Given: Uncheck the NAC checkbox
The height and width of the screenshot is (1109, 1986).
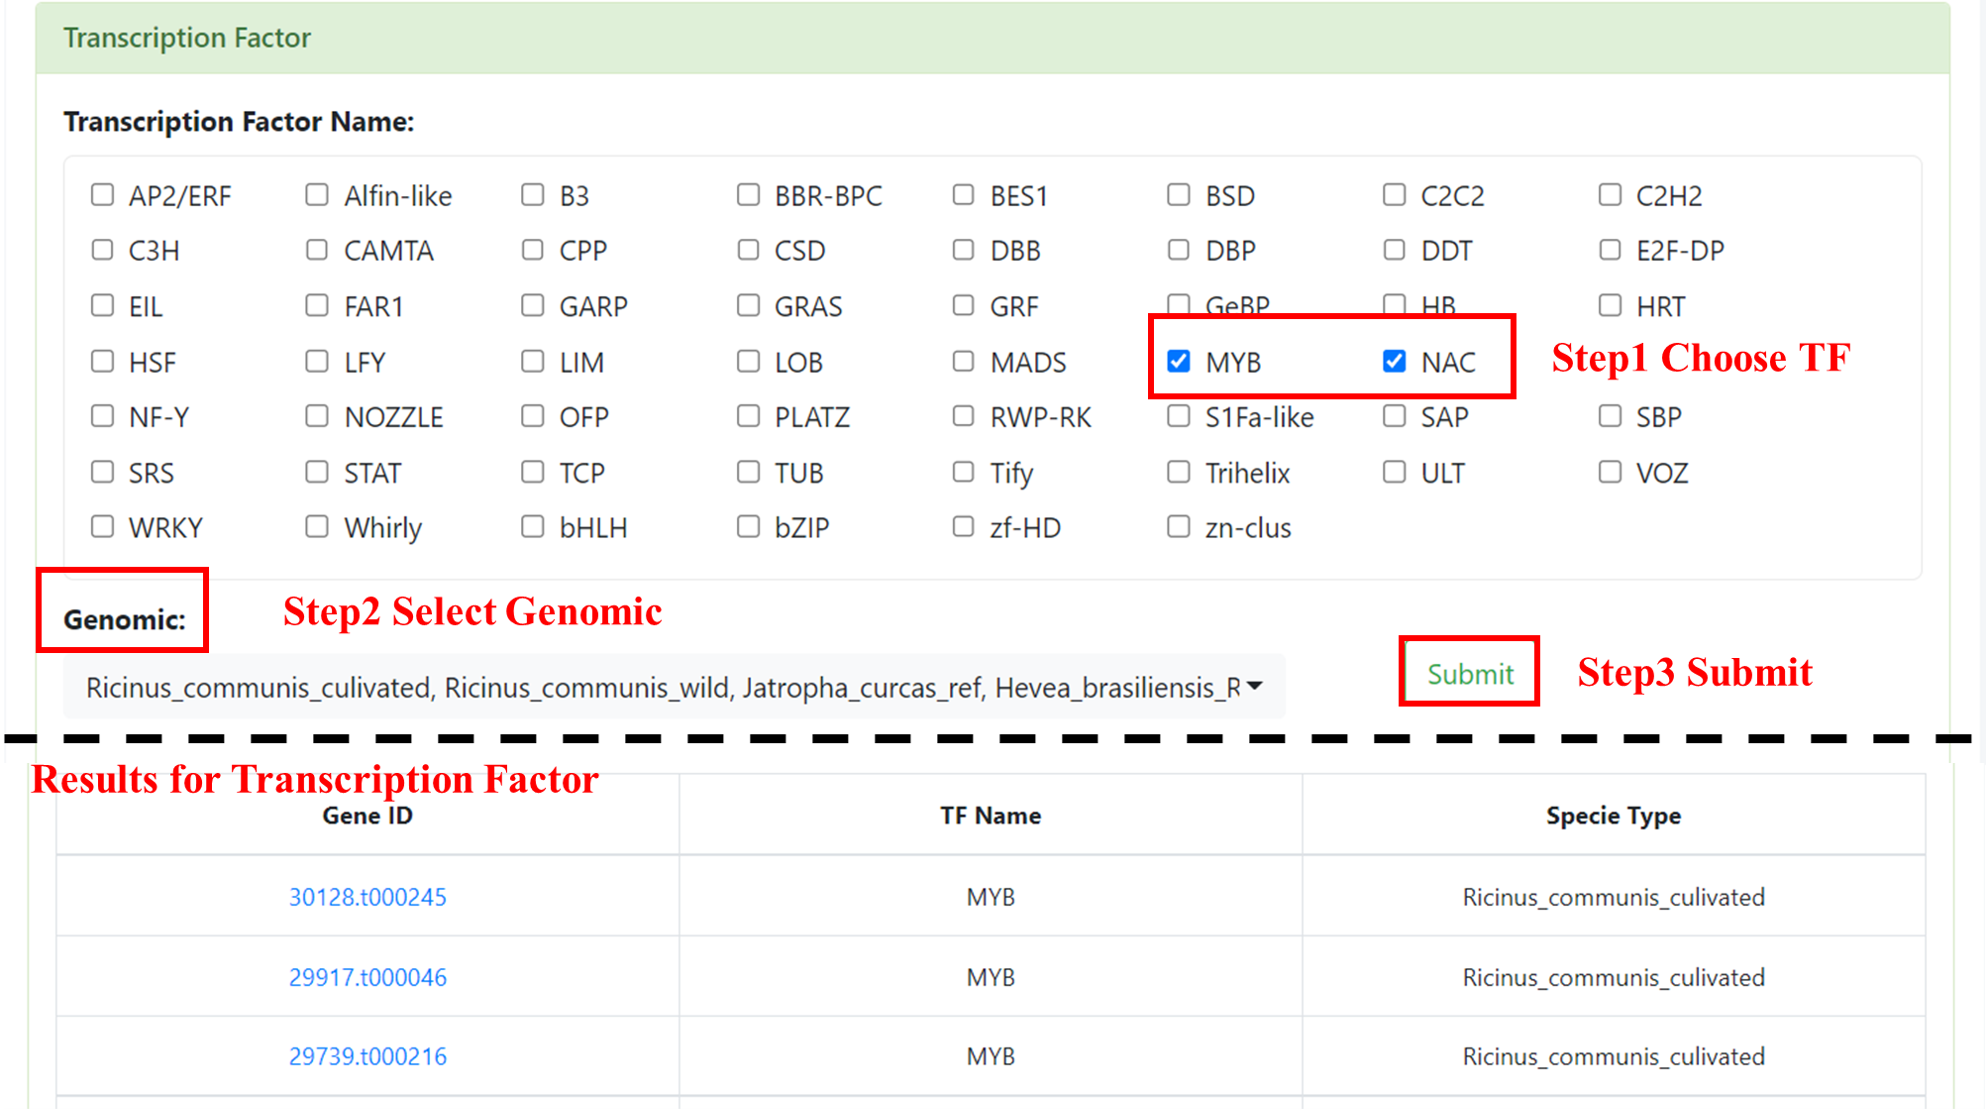Looking at the screenshot, I should click(x=1393, y=361).
